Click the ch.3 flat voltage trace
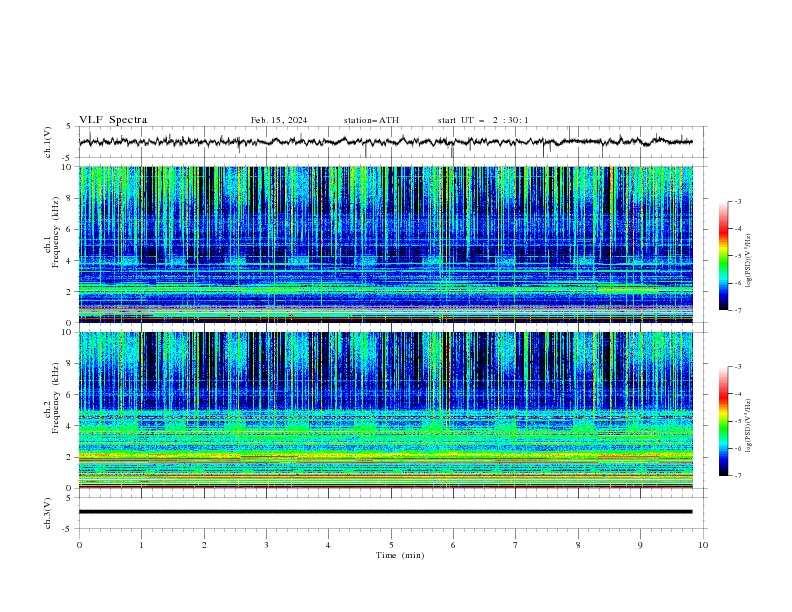 [385, 512]
